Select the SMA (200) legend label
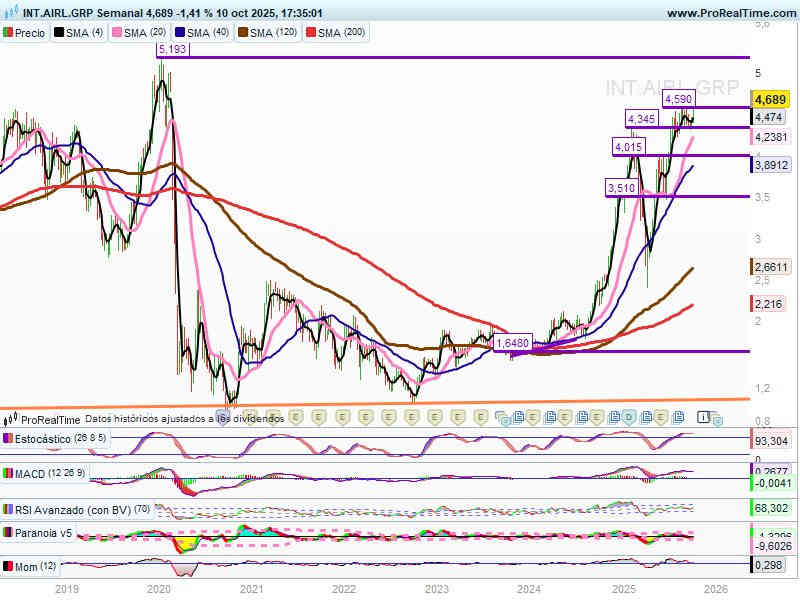The width and height of the screenshot is (800, 600). point(341,33)
